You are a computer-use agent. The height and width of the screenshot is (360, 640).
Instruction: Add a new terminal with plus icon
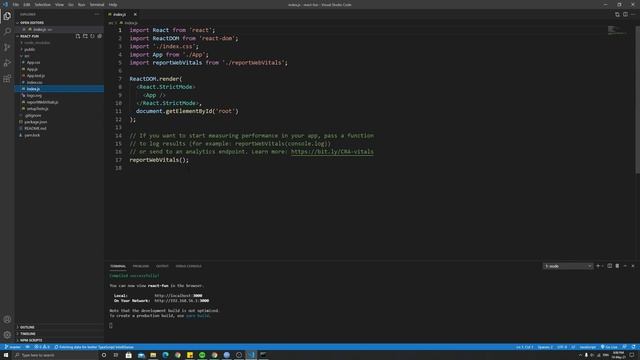[x=598, y=266]
